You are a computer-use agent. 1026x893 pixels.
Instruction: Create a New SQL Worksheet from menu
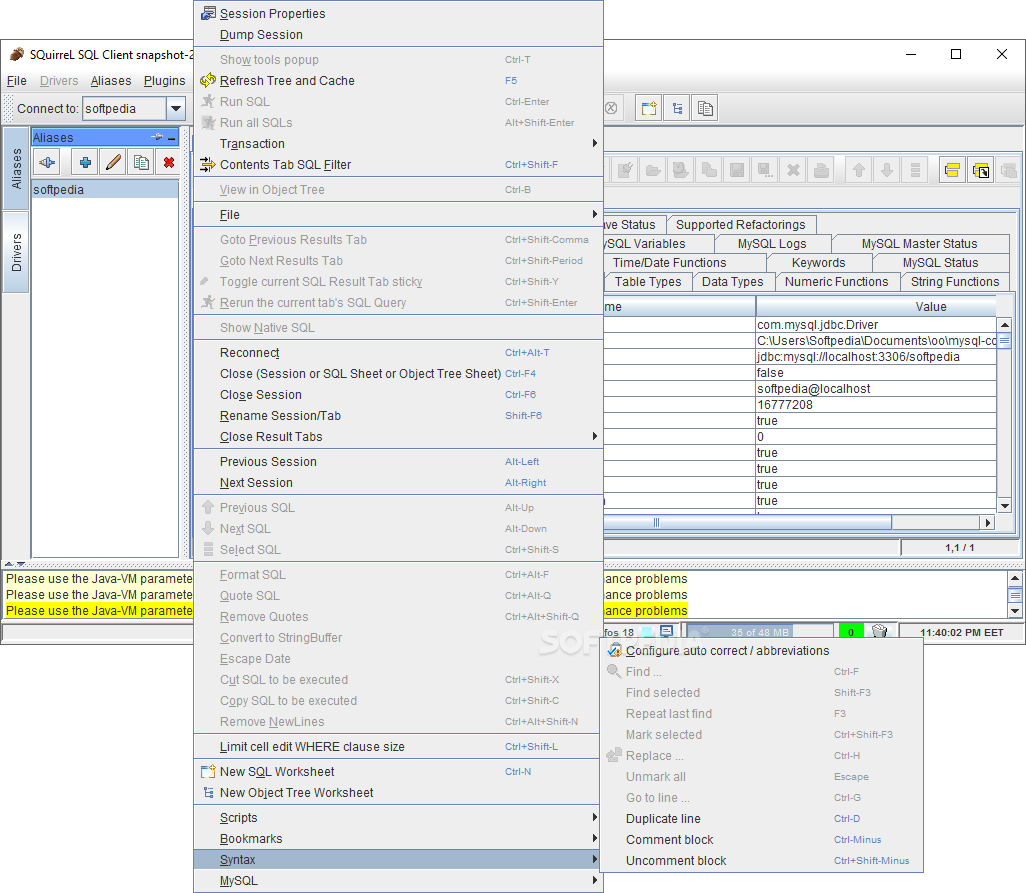398,771
